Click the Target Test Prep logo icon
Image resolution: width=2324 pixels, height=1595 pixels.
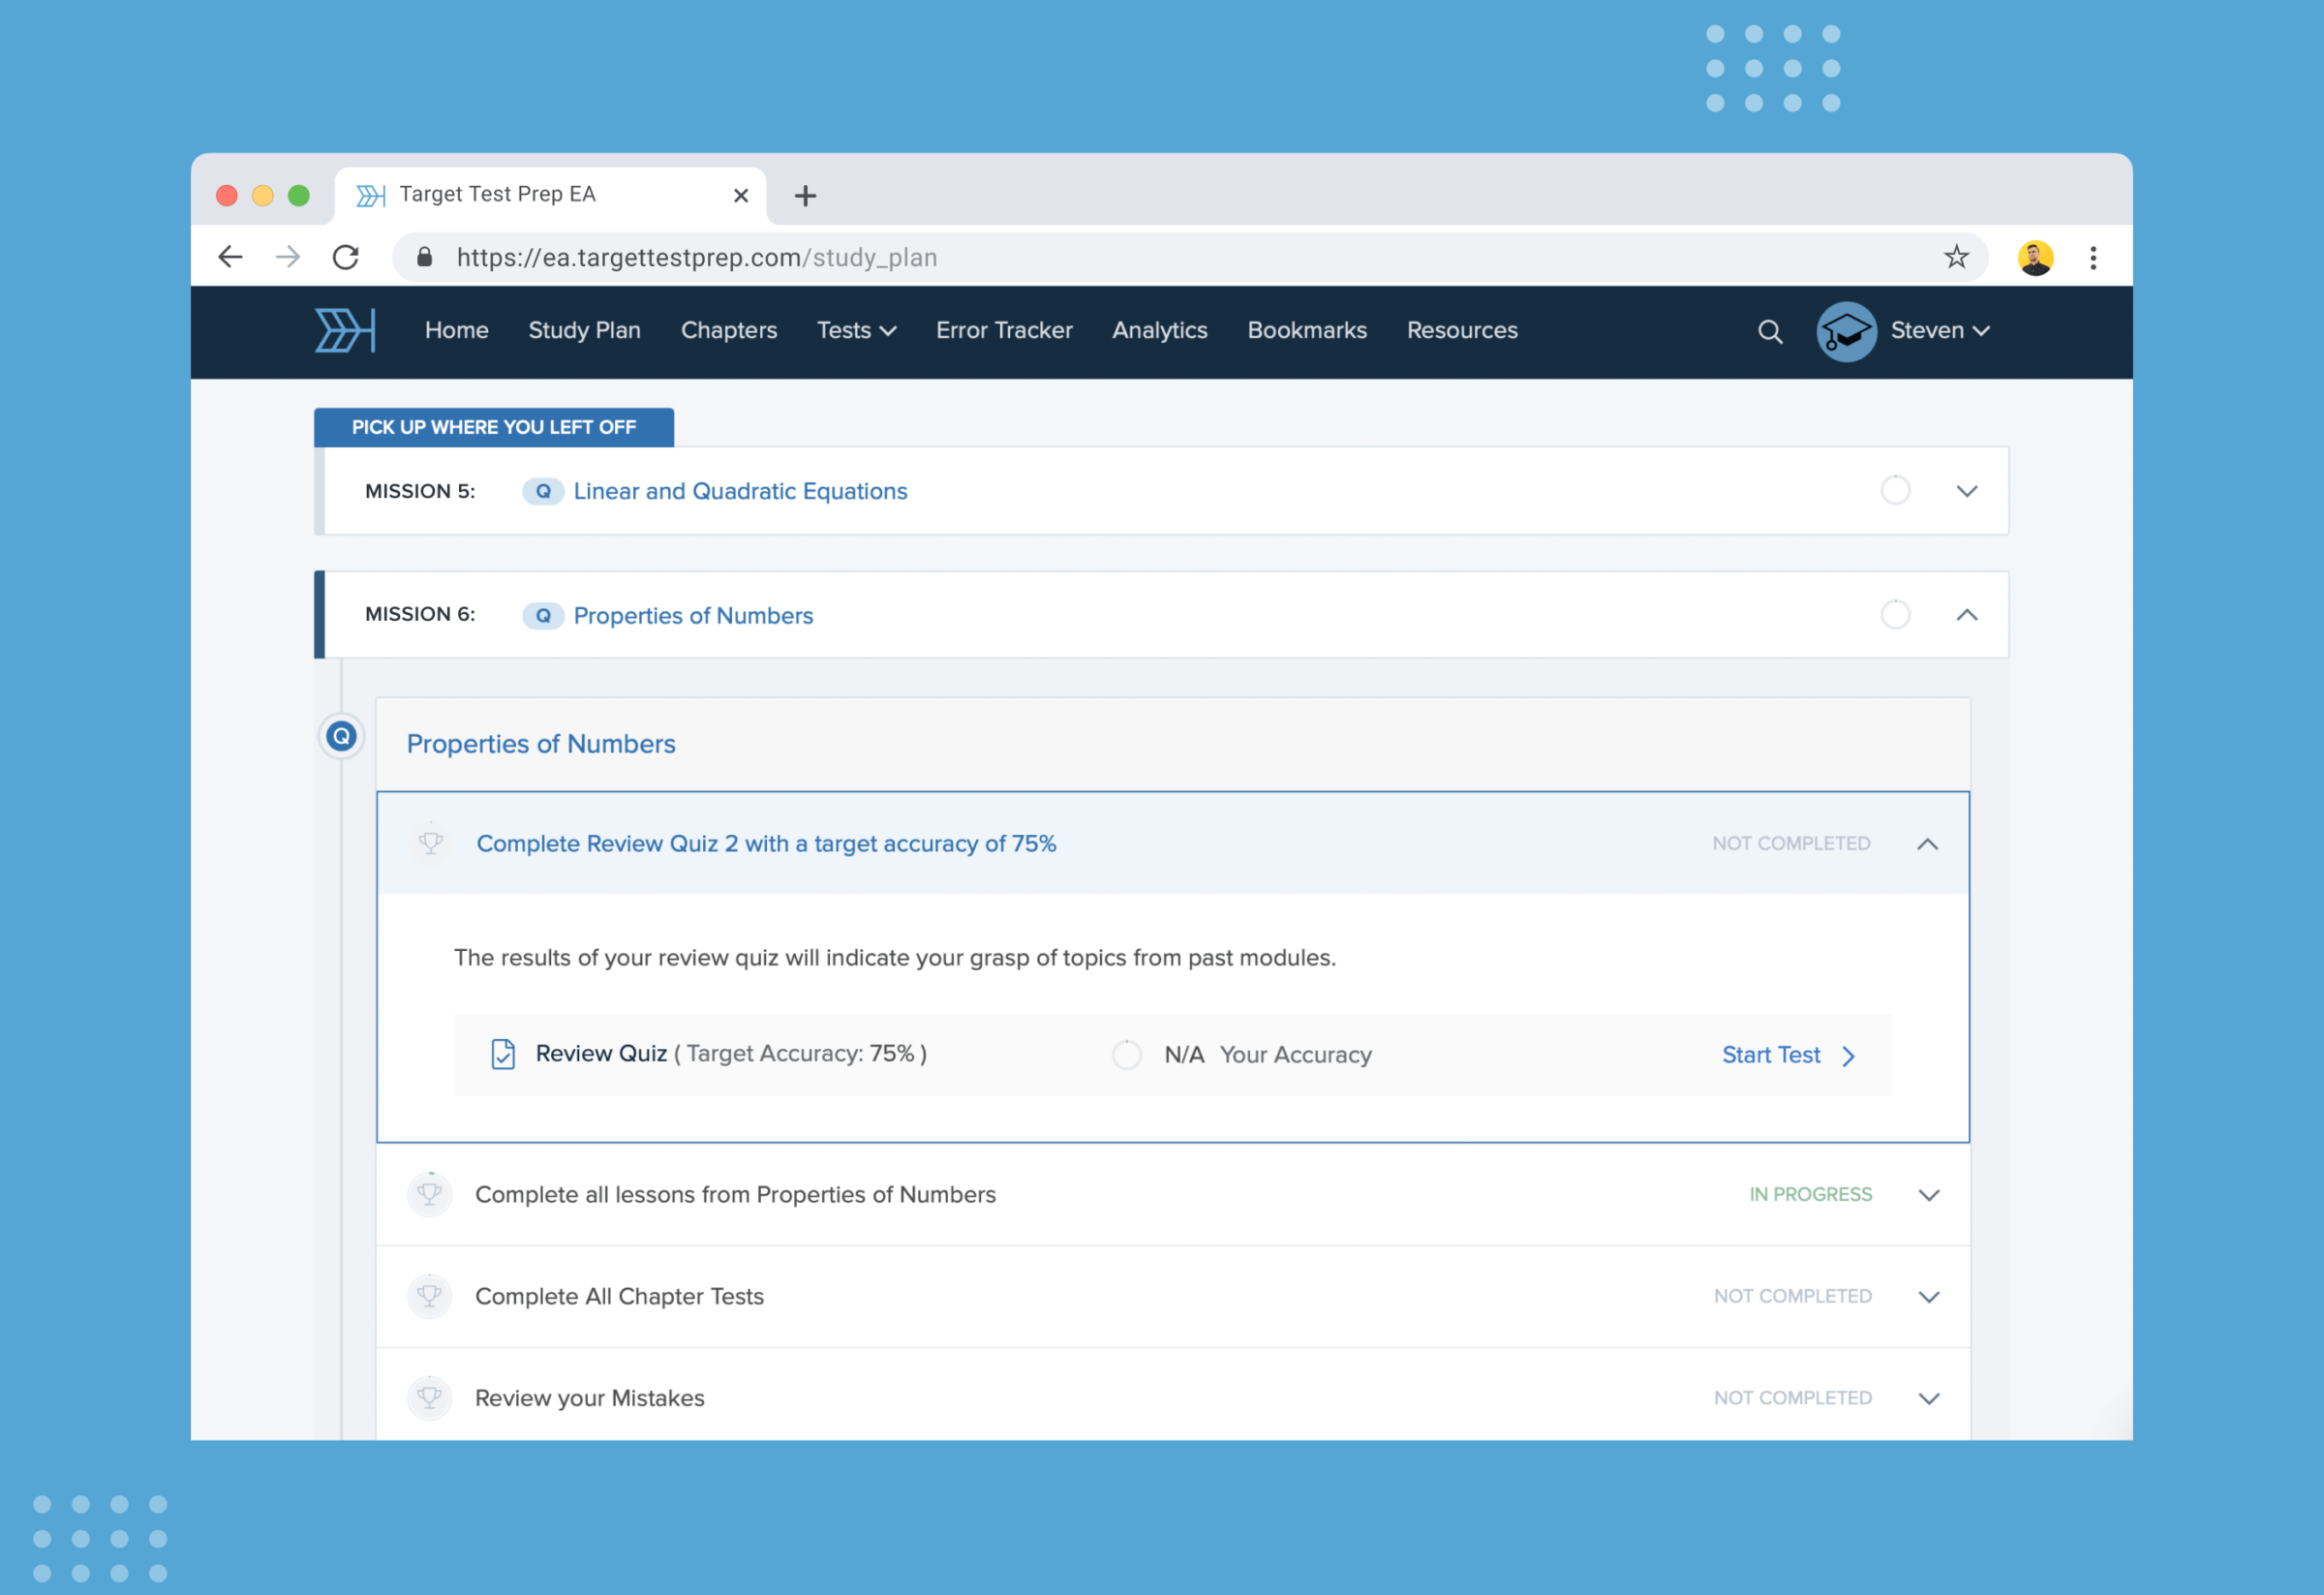pyautogui.click(x=345, y=330)
